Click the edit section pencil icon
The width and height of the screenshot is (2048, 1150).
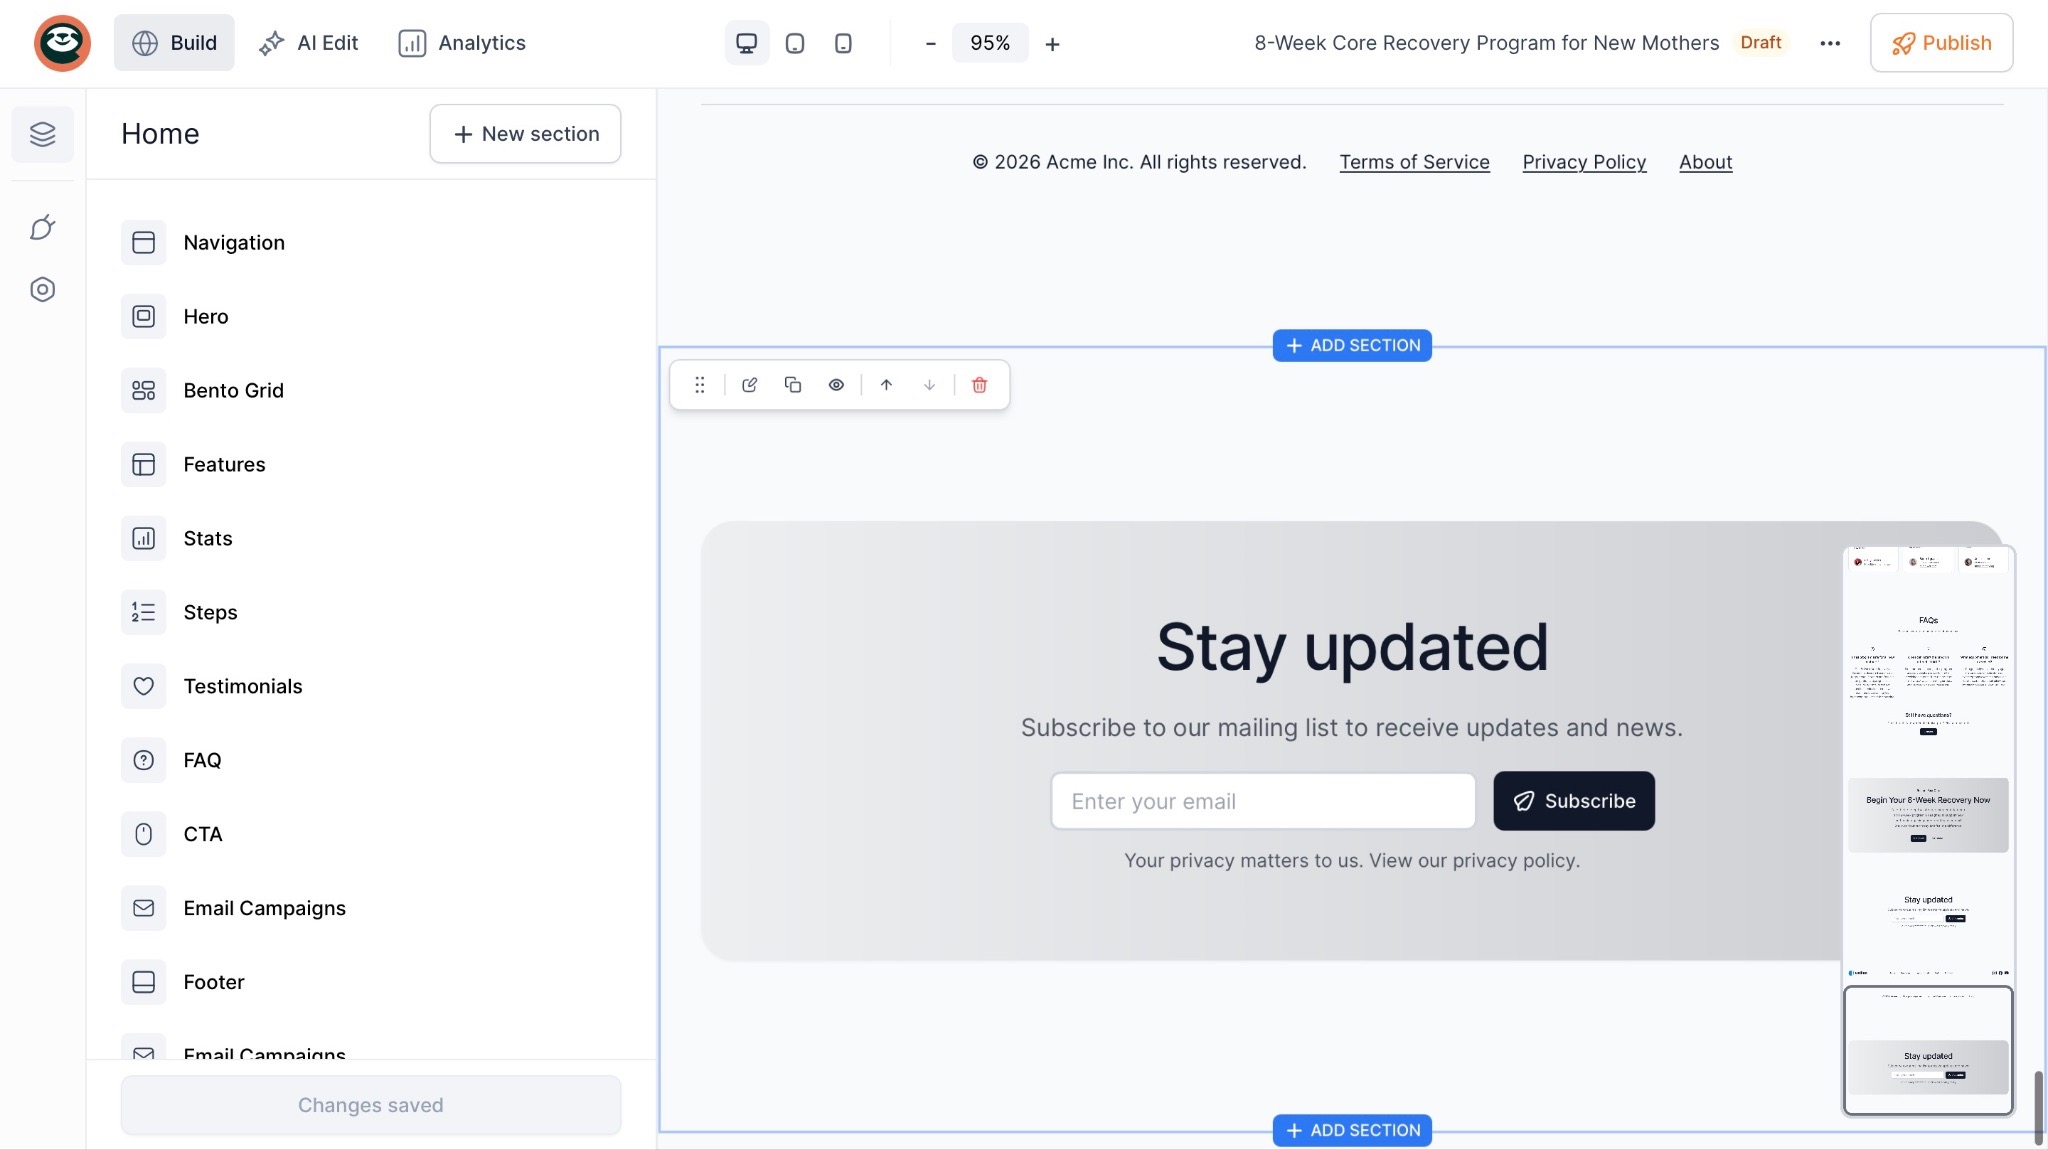[749, 385]
